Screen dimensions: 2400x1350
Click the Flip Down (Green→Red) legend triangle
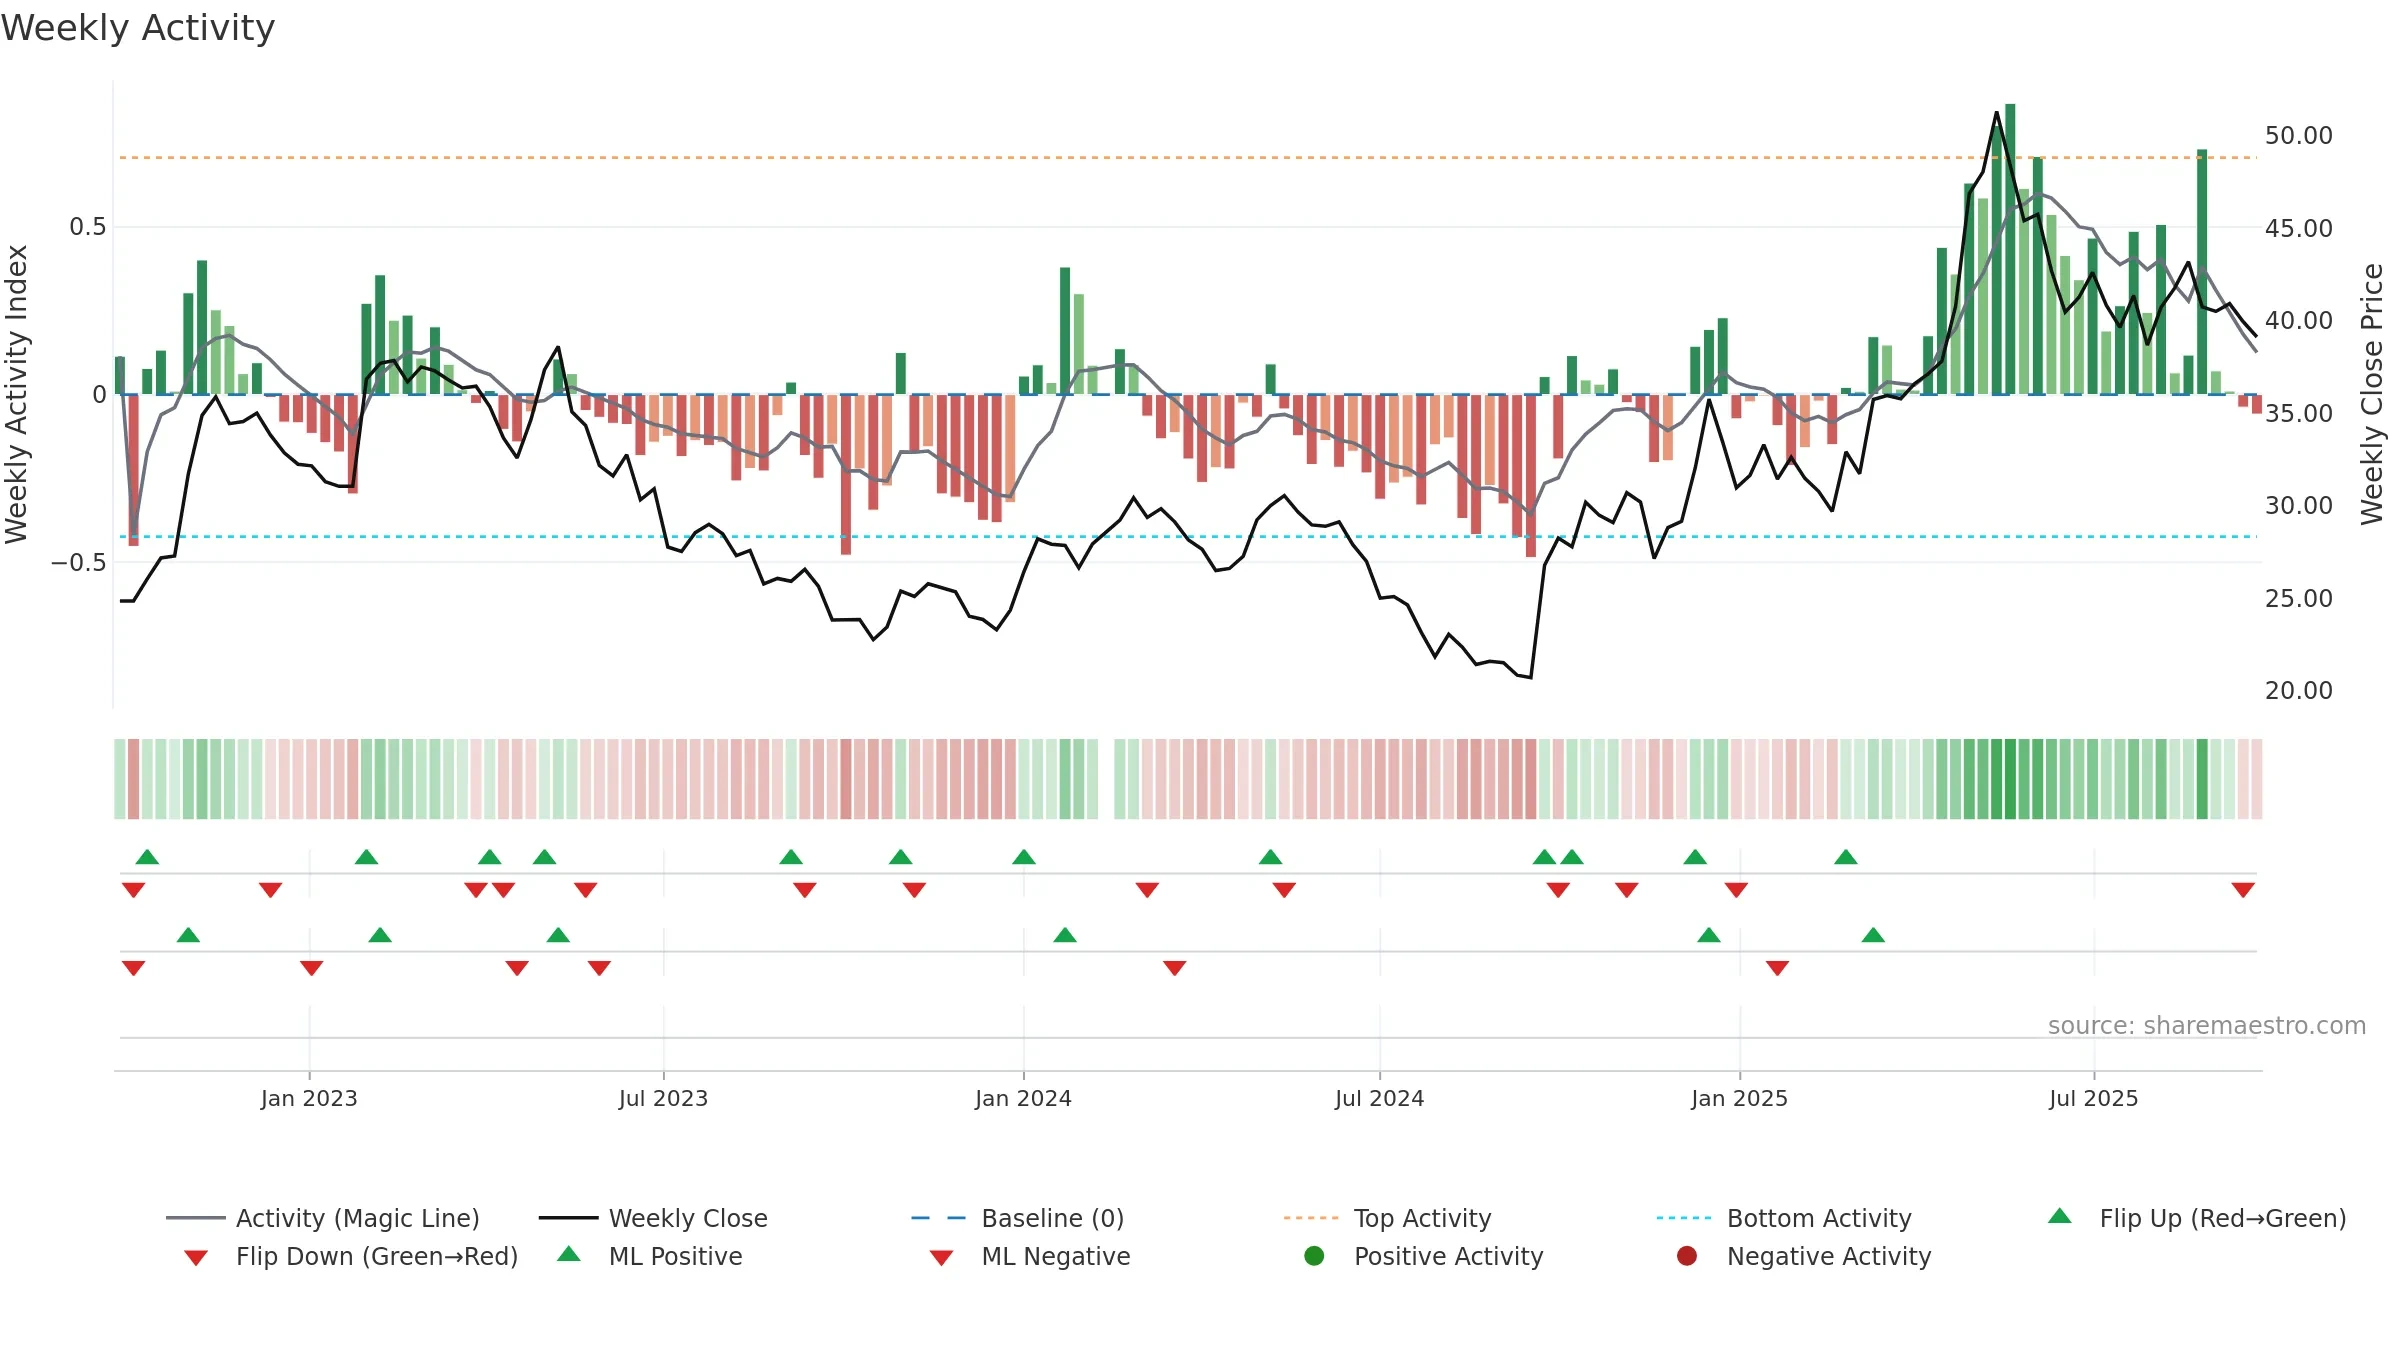tap(196, 1258)
